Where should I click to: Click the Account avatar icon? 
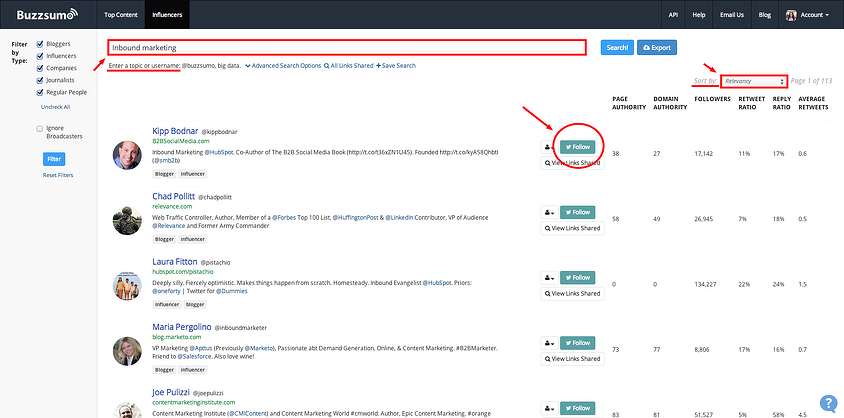[x=791, y=15]
